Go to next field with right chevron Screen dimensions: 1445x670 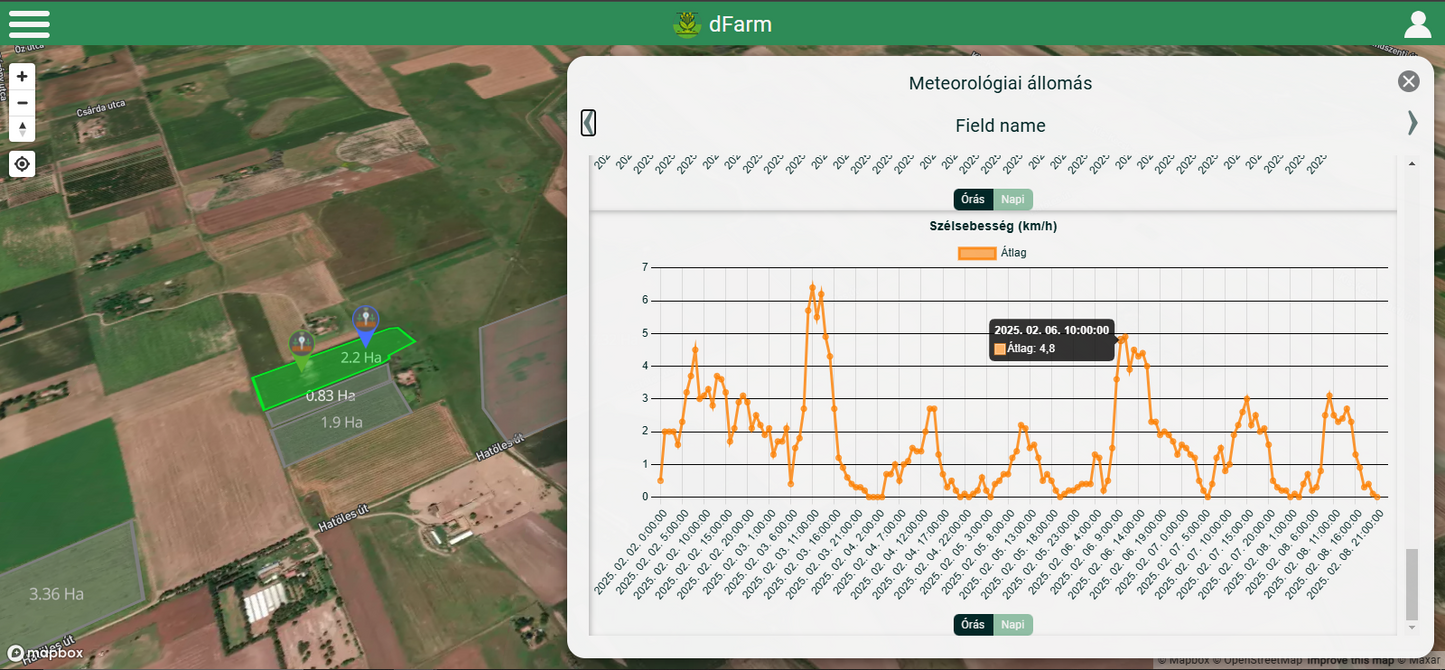(x=1412, y=123)
